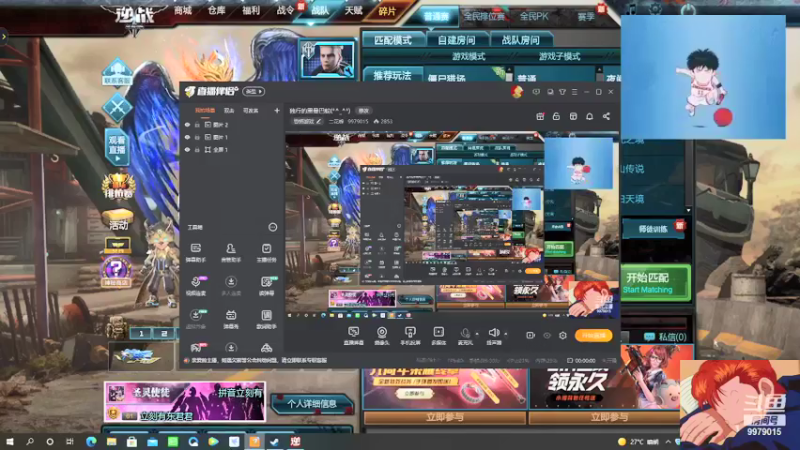
Task: Select the 全民PK tab in game
Action: coord(534,16)
